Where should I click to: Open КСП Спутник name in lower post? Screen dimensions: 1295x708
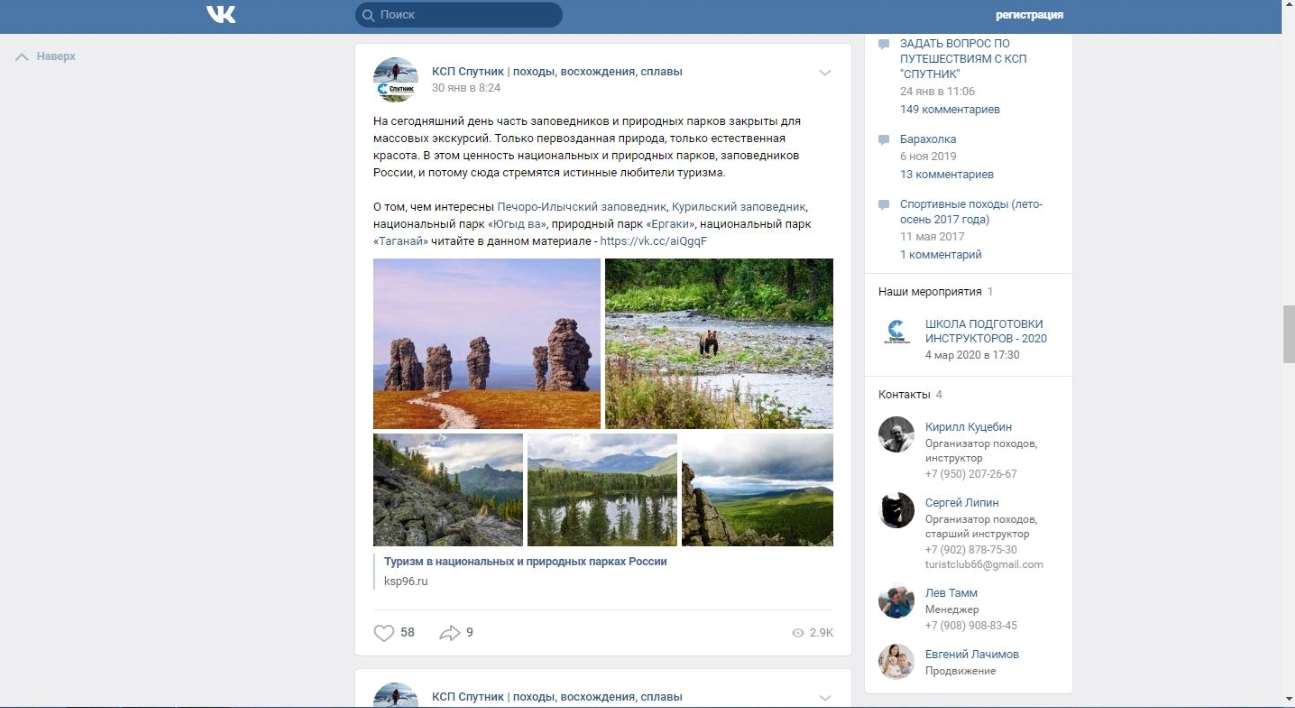click(557, 696)
